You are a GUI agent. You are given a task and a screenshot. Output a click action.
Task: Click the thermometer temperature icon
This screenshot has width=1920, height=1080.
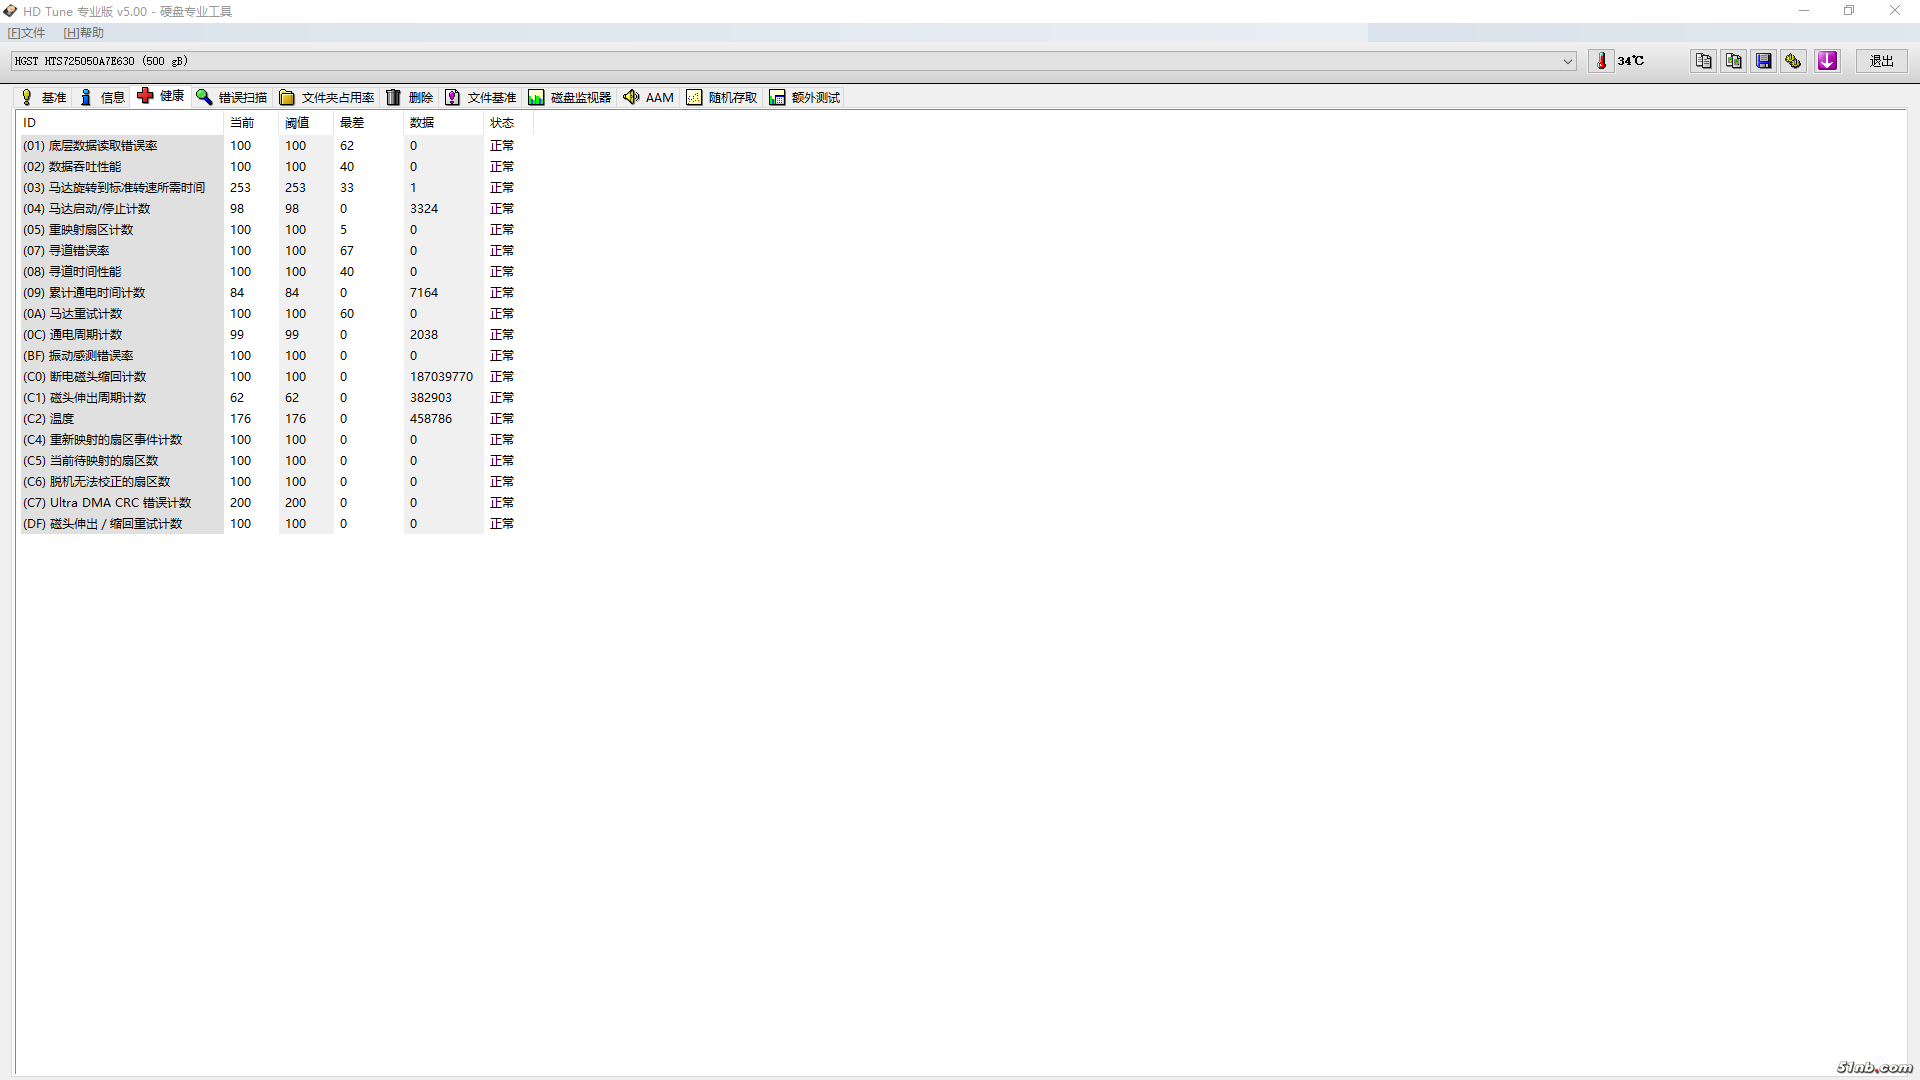1601,61
